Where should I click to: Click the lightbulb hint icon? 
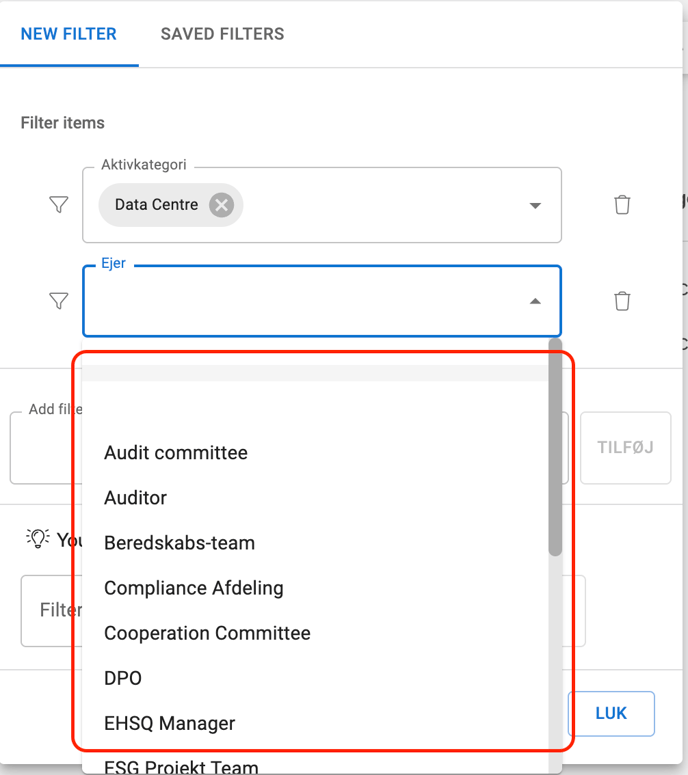tap(38, 539)
